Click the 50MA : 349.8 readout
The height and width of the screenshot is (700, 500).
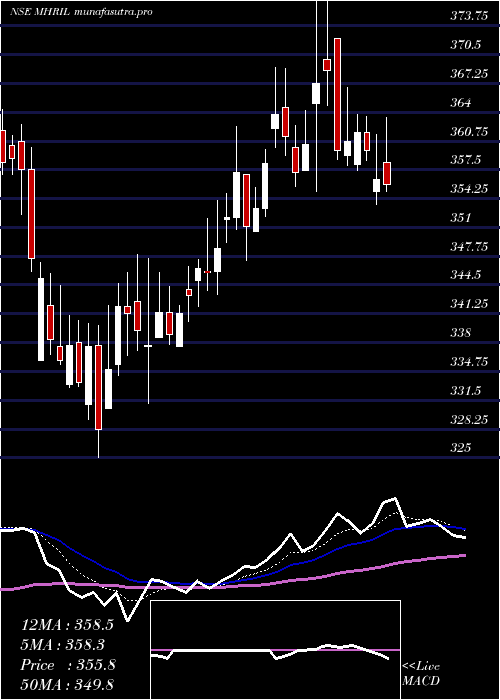coord(67,685)
